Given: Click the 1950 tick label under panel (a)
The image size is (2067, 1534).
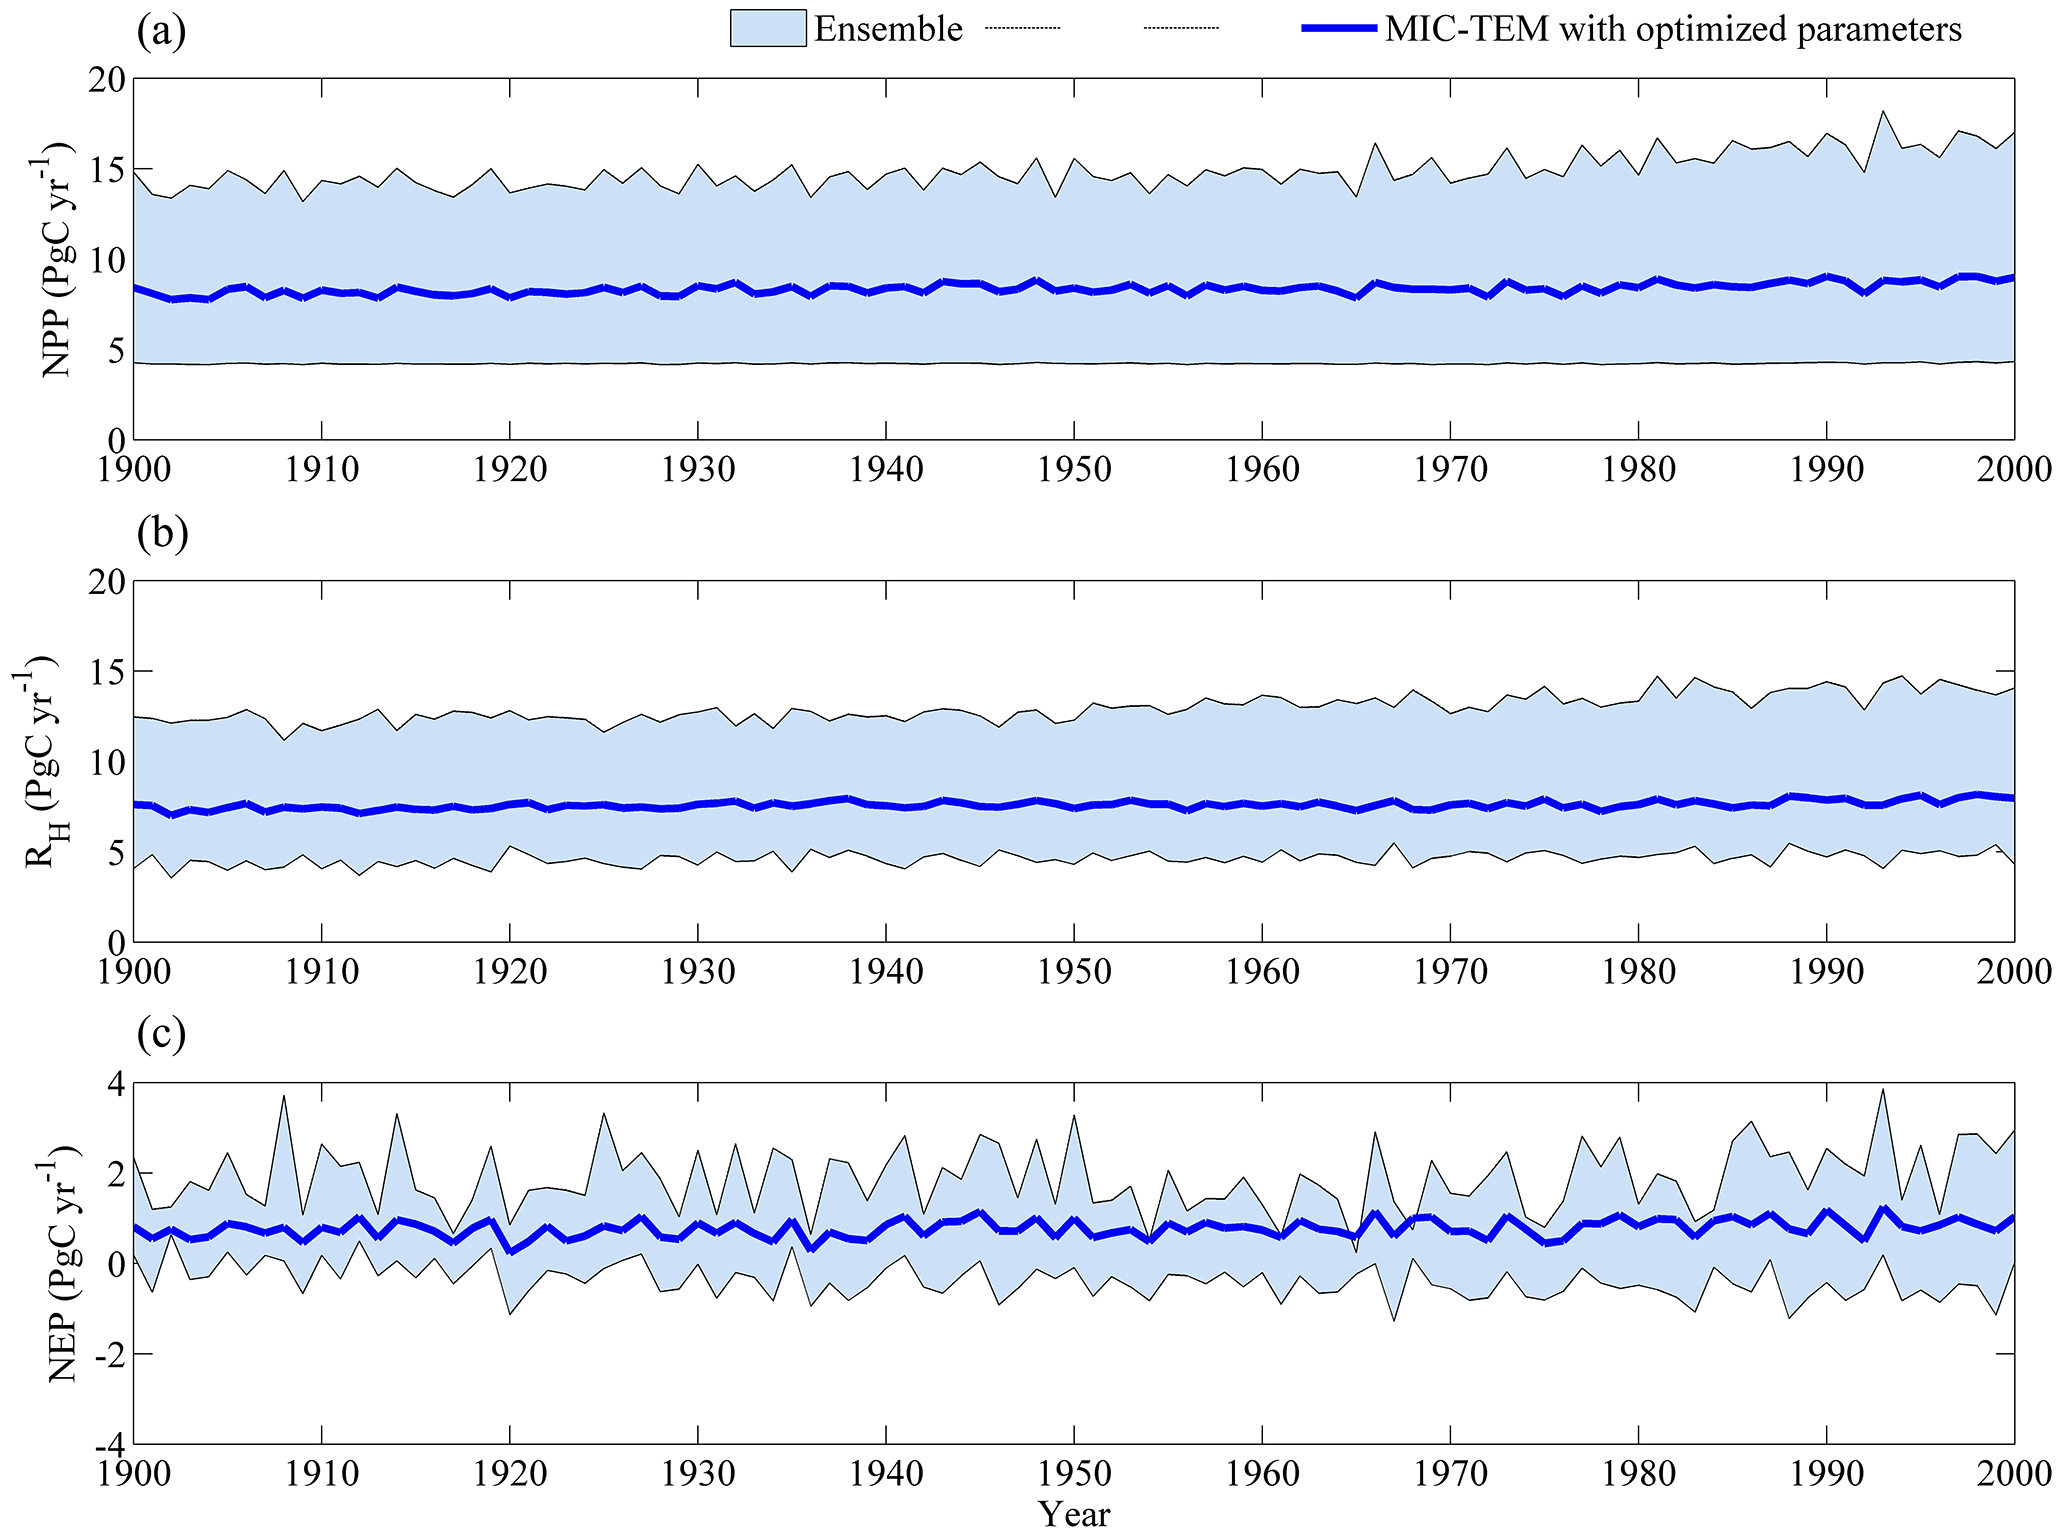Looking at the screenshot, I should (1073, 469).
